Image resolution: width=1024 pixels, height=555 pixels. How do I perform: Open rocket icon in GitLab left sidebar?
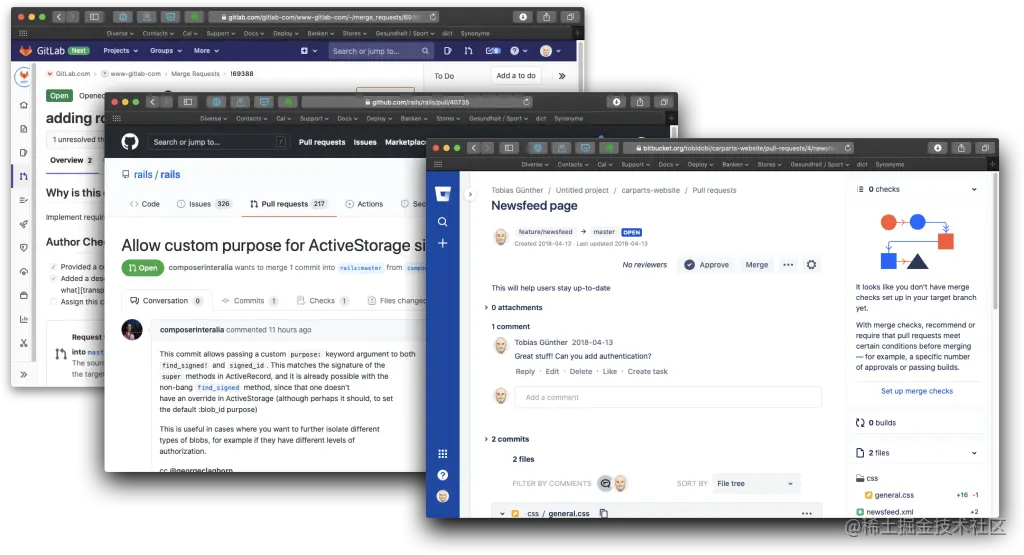(24, 224)
